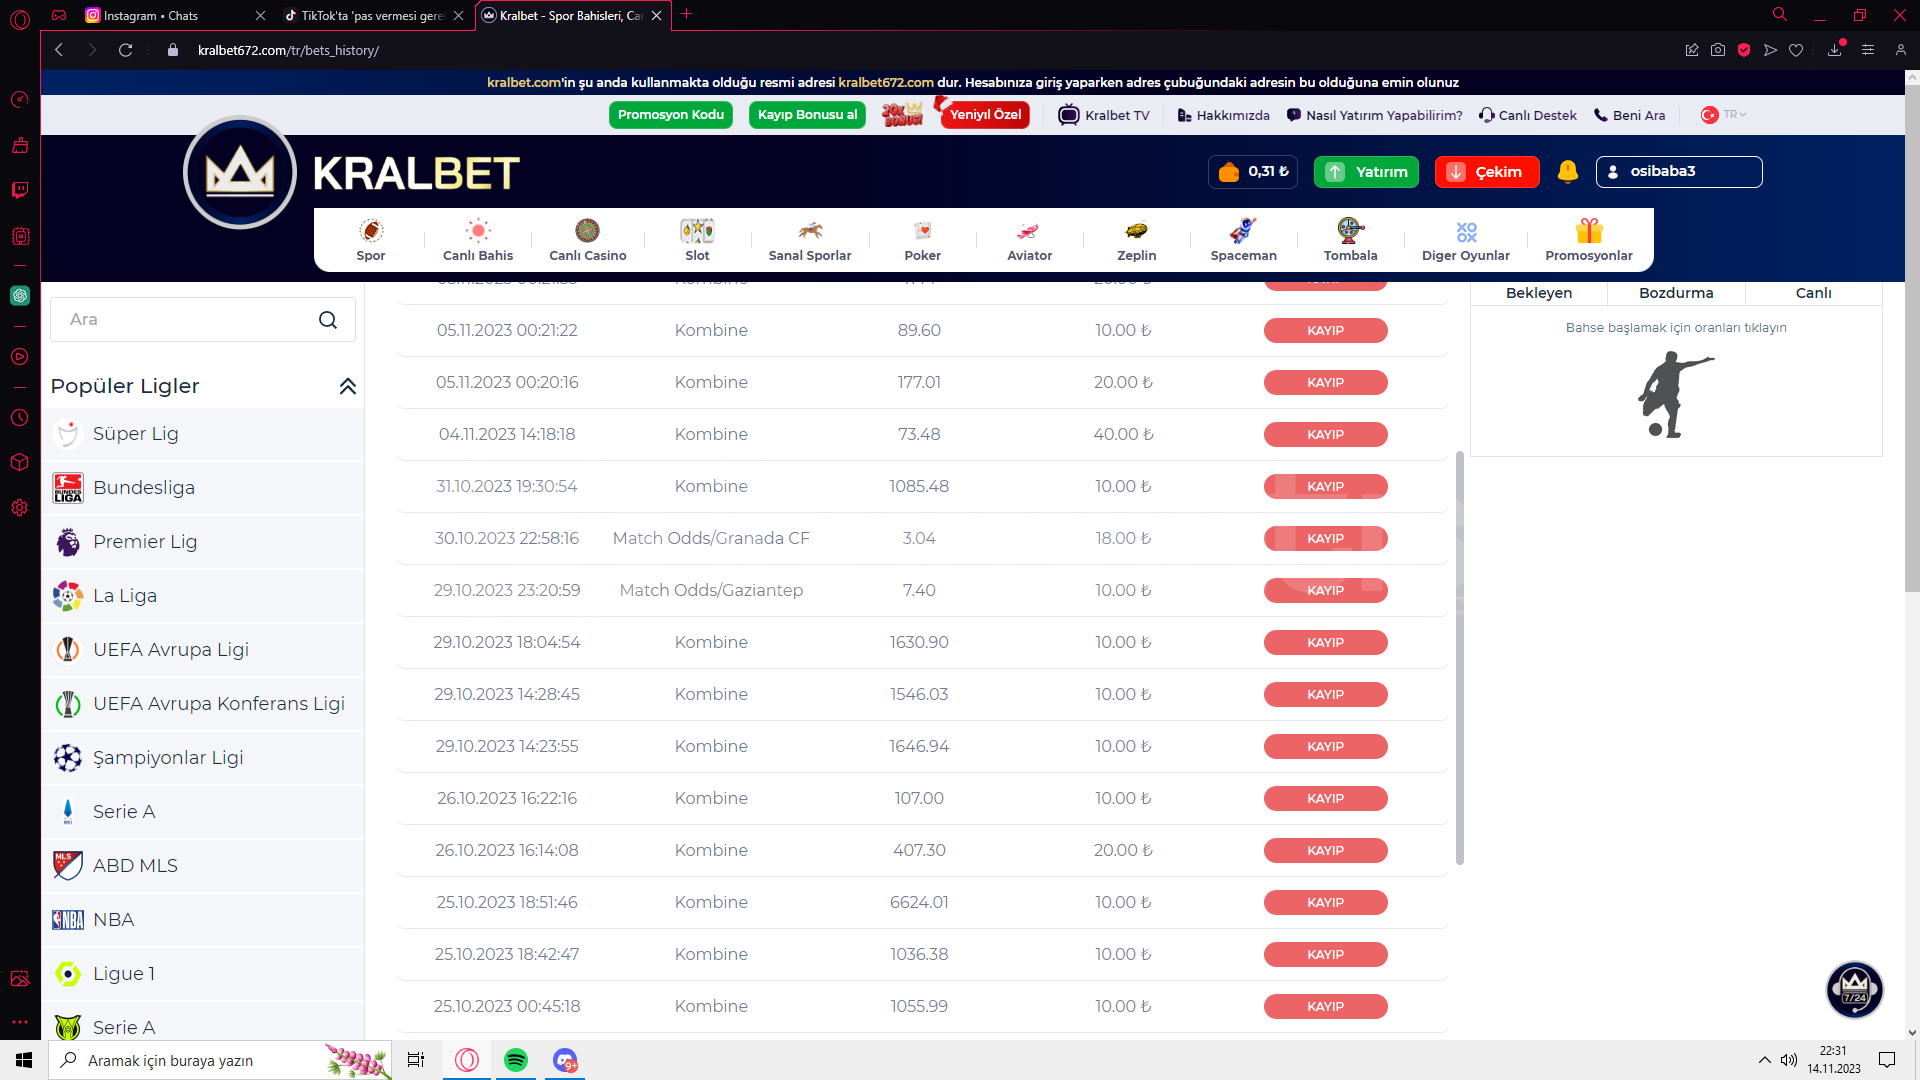Open the osibaba3 account menu

1679,172
